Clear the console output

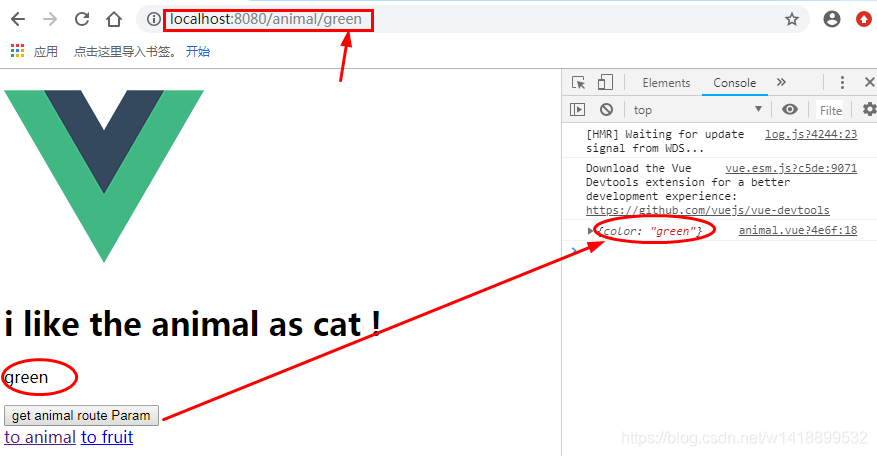[606, 110]
